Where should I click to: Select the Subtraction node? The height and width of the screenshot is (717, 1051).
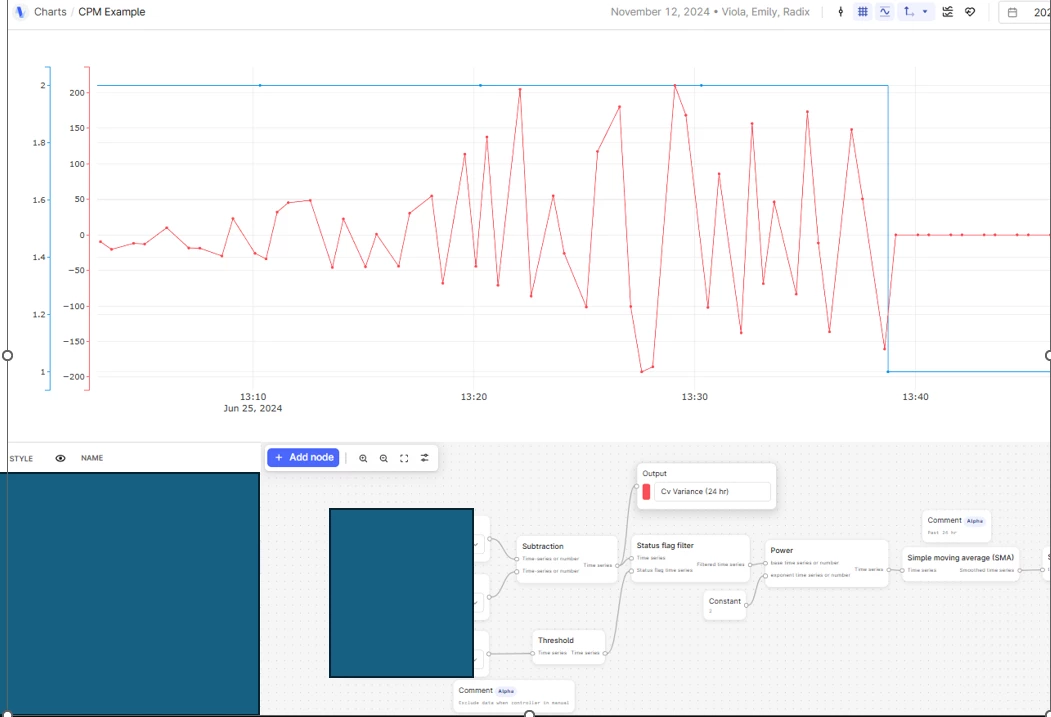pyautogui.click(x=566, y=559)
